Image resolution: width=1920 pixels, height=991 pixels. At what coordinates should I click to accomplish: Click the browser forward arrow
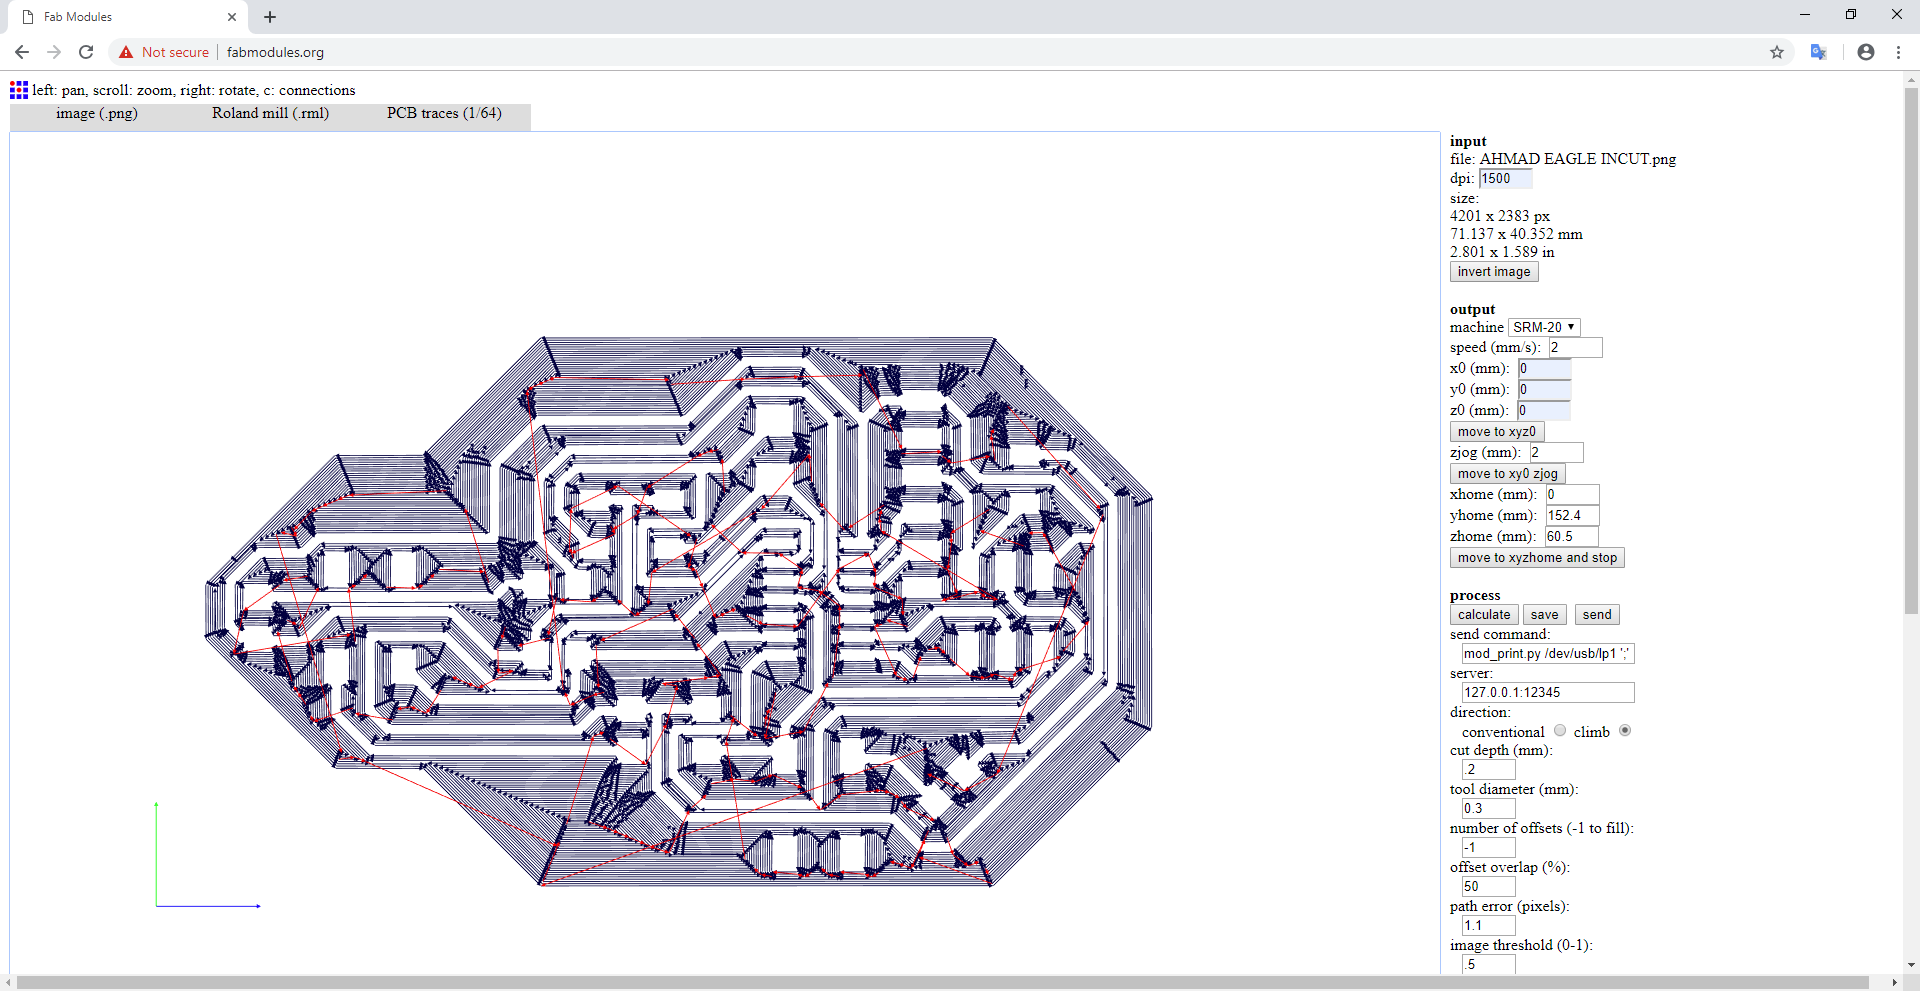pos(54,52)
